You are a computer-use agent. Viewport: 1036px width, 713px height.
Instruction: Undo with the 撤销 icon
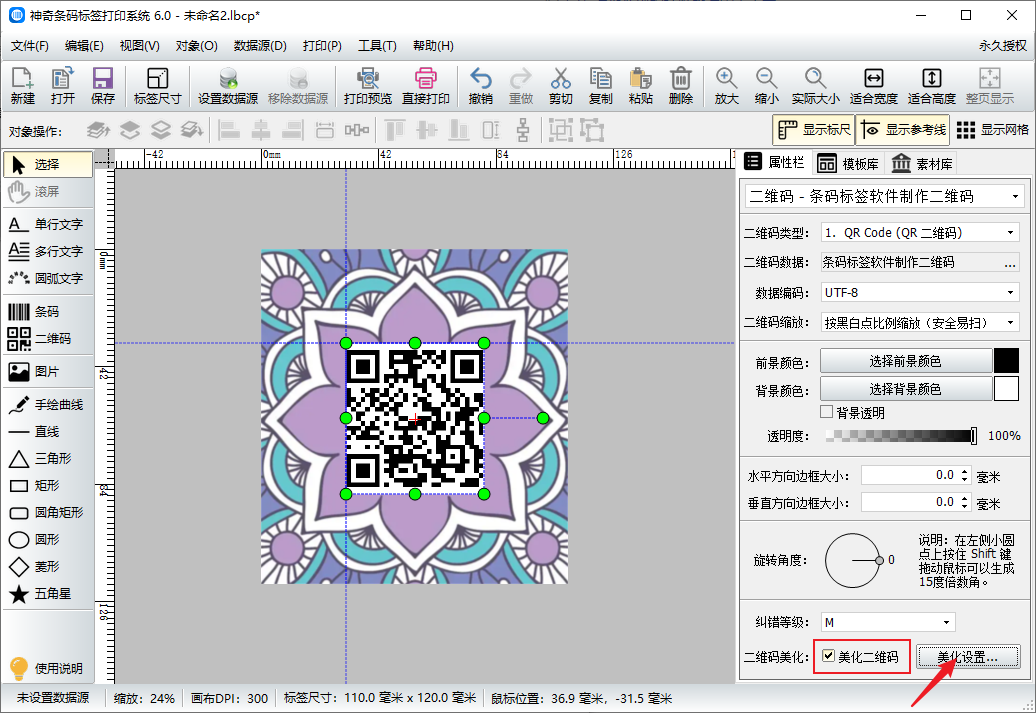coord(480,86)
